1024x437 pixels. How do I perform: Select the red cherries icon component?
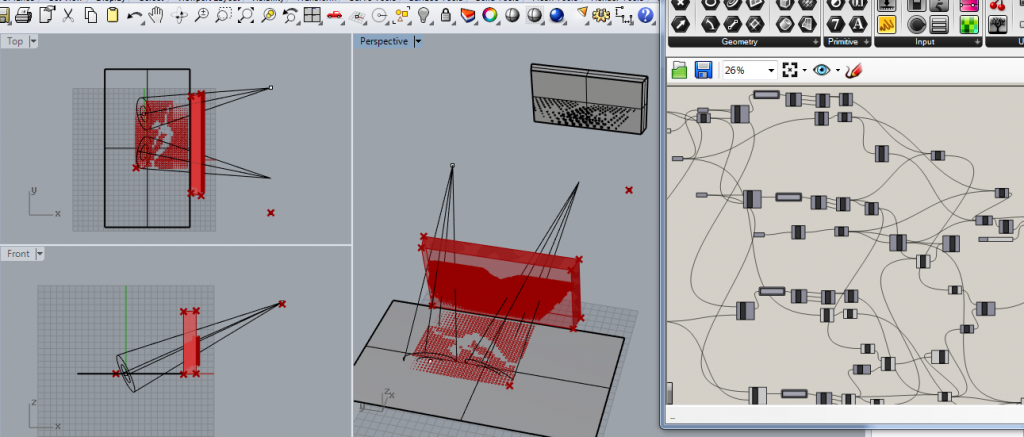point(997,5)
